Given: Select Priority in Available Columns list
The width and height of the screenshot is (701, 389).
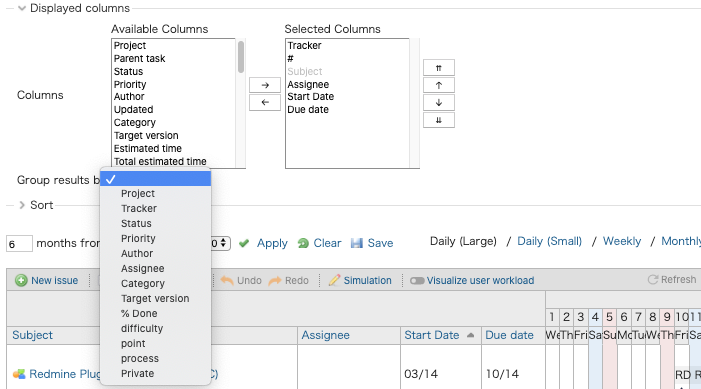Looking at the screenshot, I should [130, 85].
